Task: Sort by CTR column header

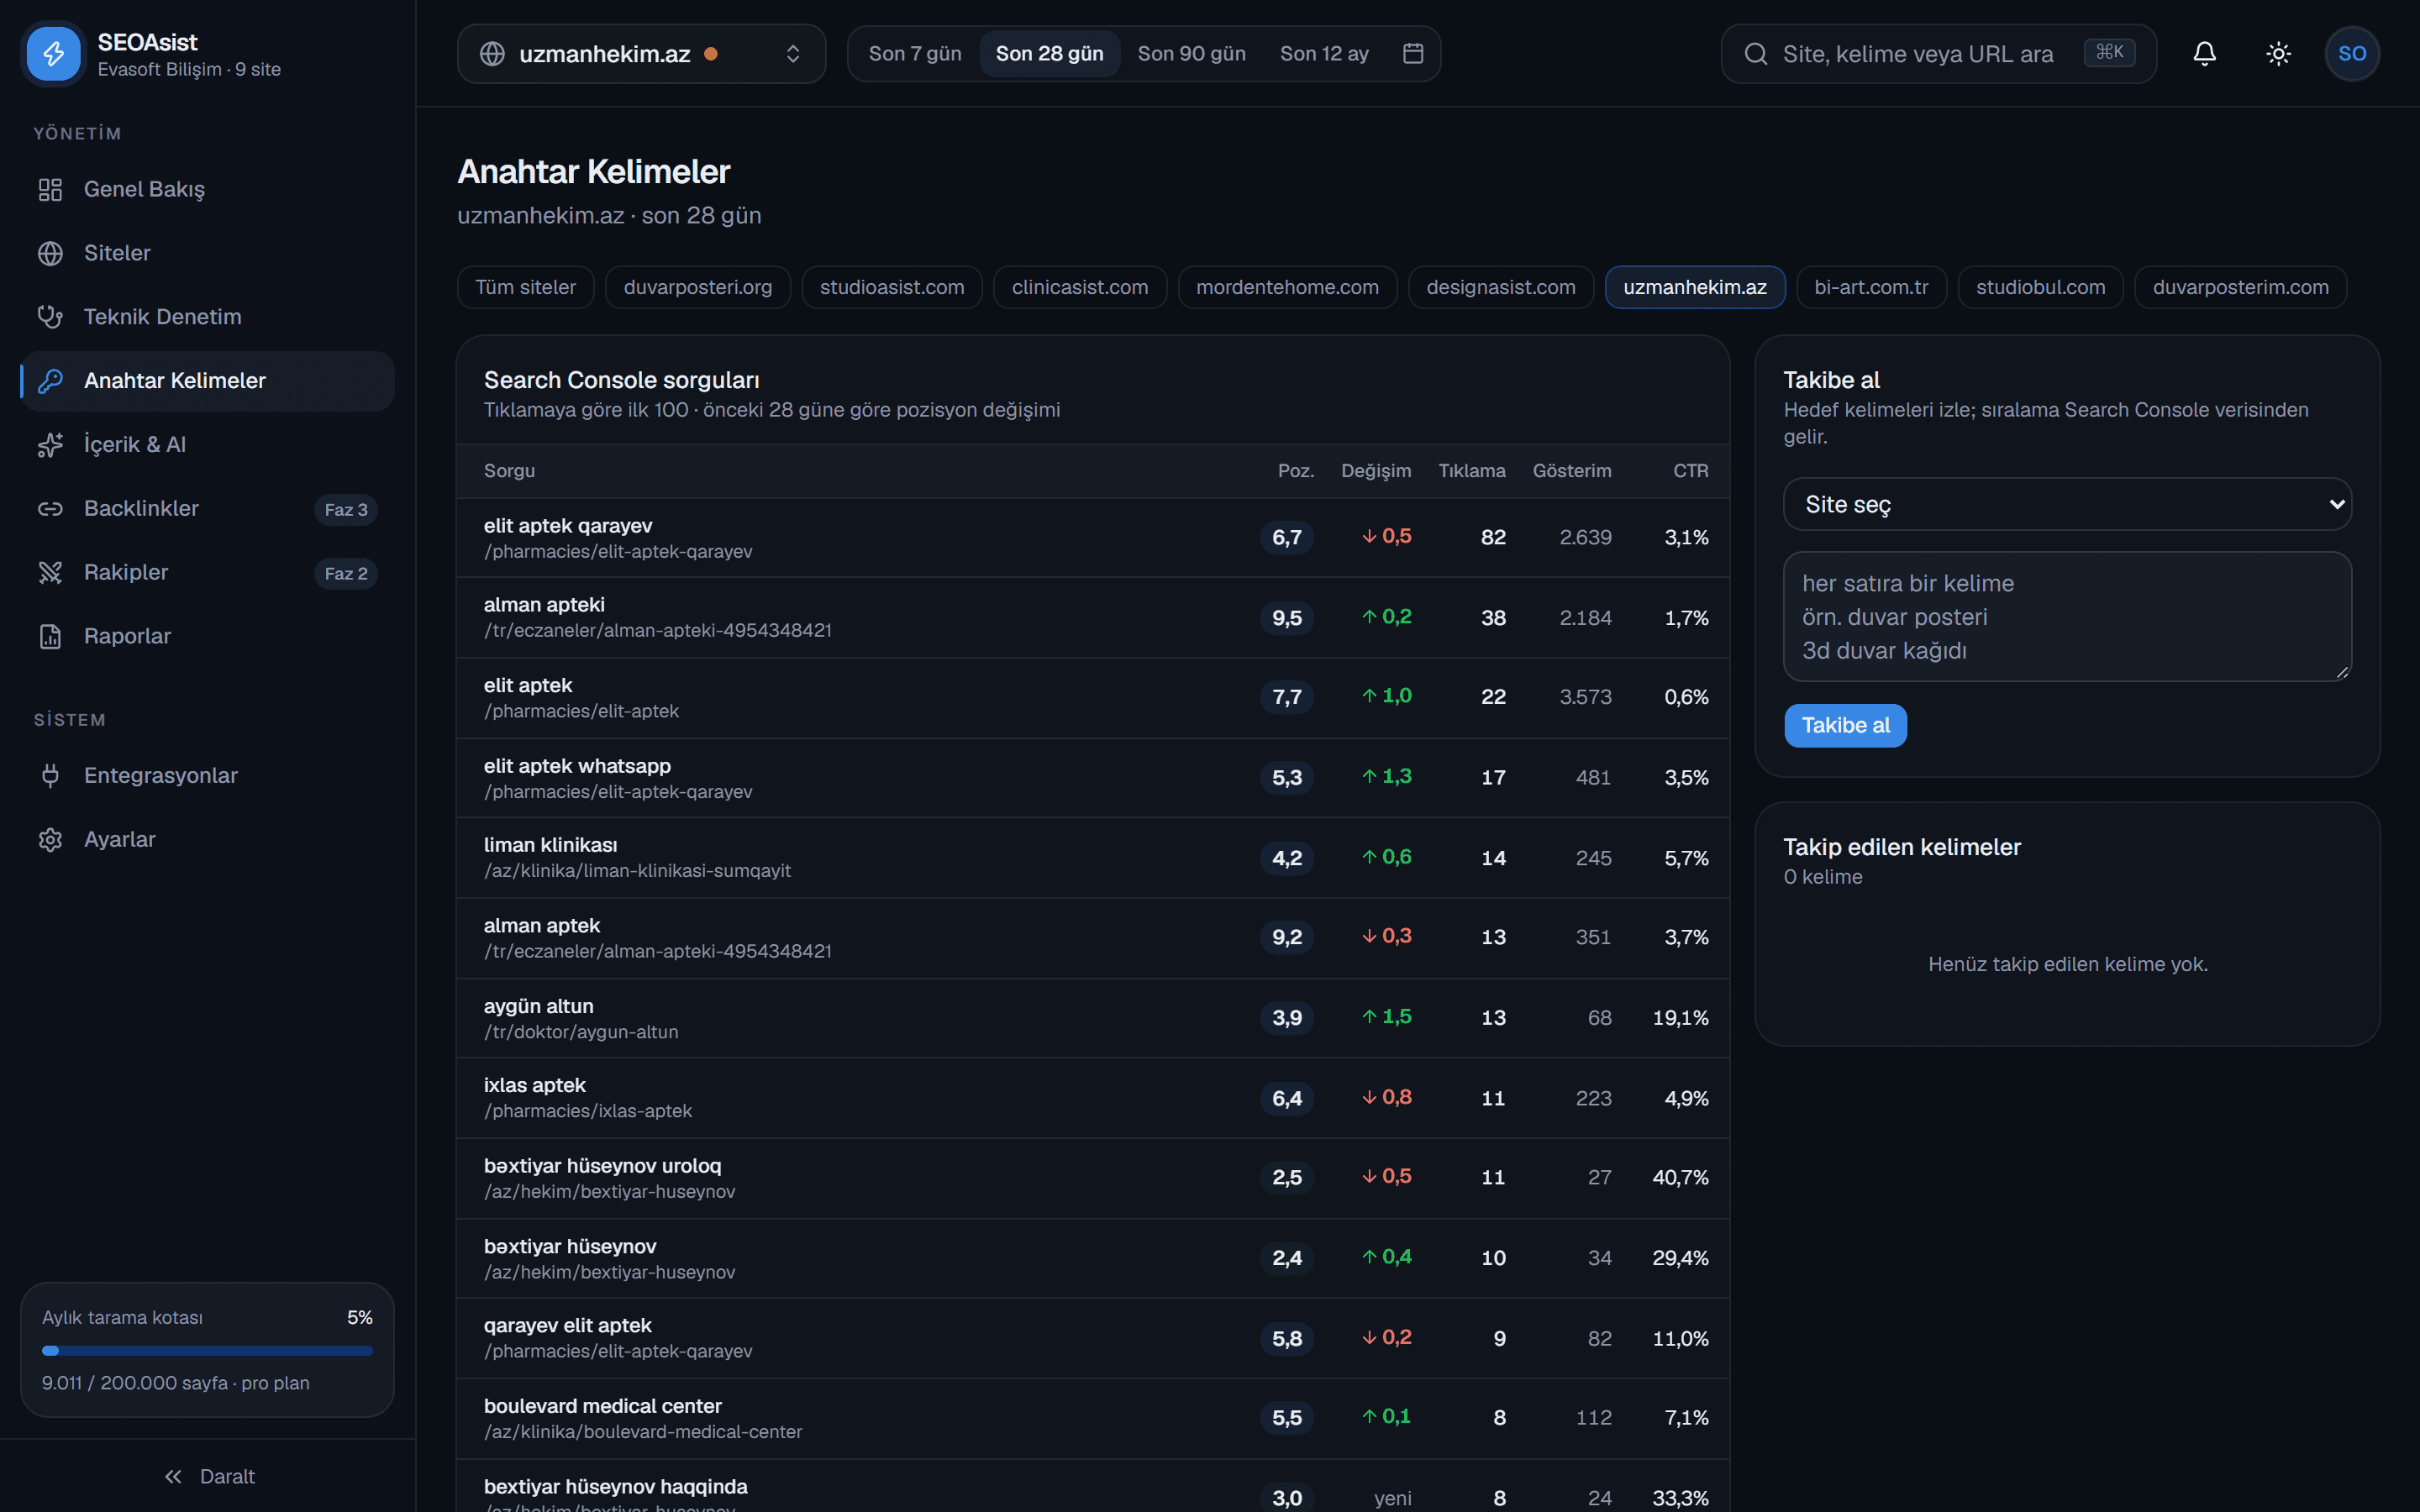Action: 1690,471
